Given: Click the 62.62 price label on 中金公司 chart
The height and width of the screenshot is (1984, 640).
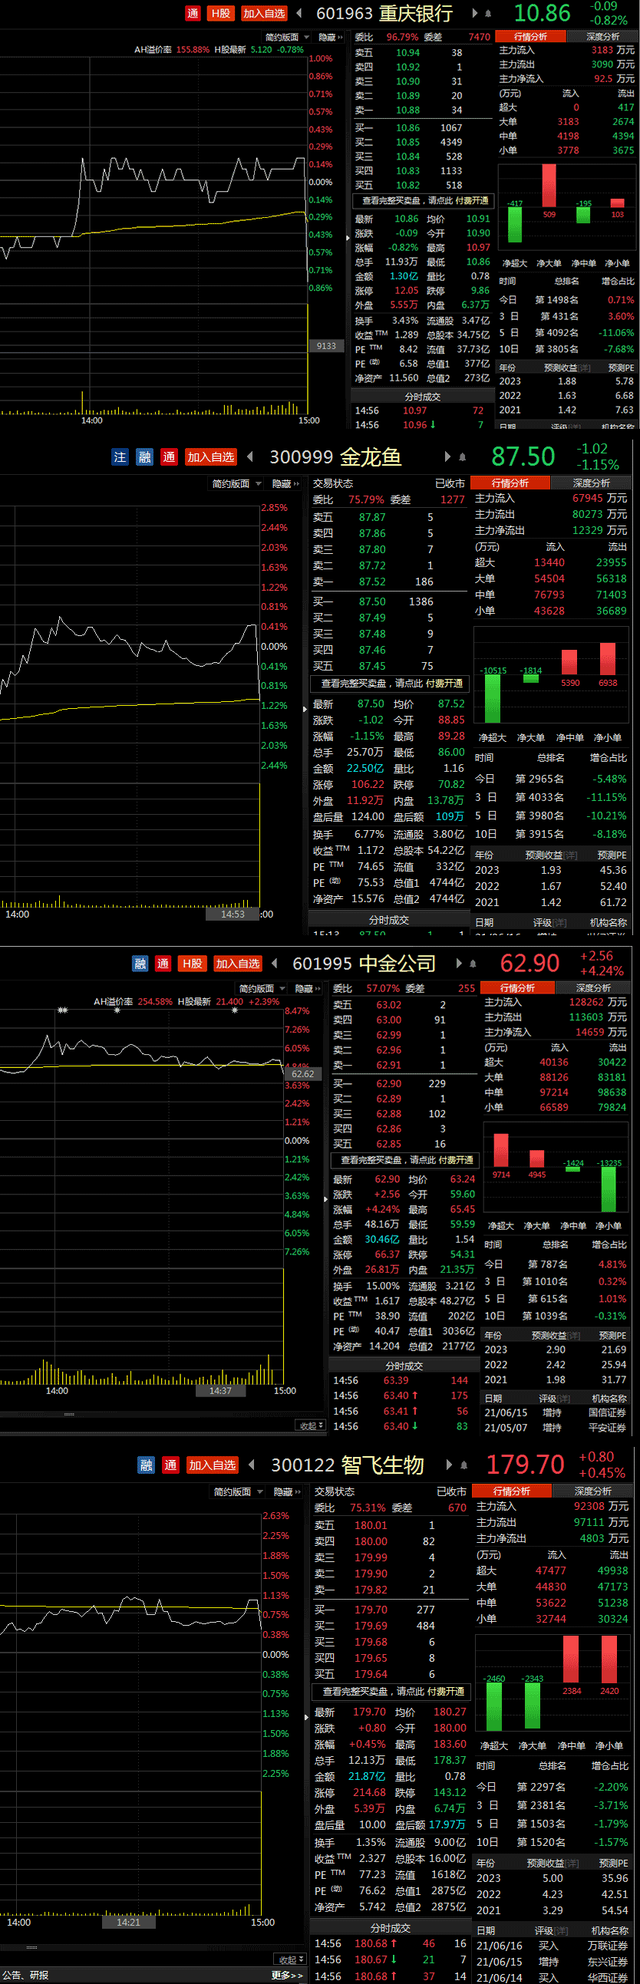Looking at the screenshot, I should [x=303, y=1074].
